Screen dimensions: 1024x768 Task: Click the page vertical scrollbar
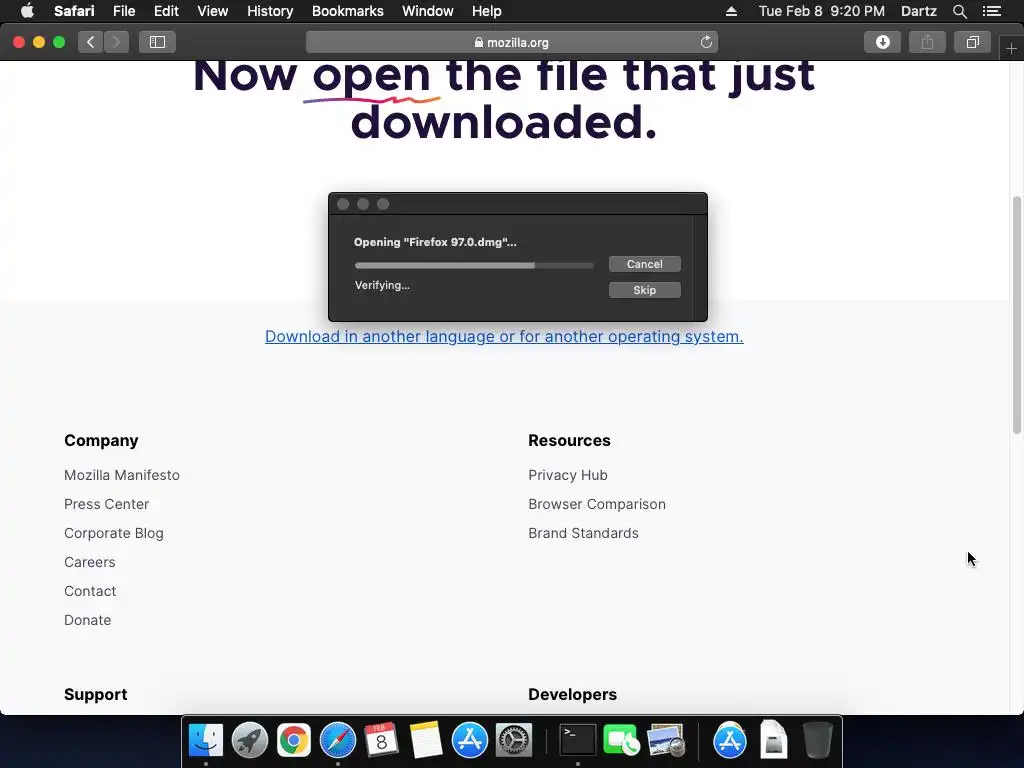pyautogui.click(x=1016, y=315)
